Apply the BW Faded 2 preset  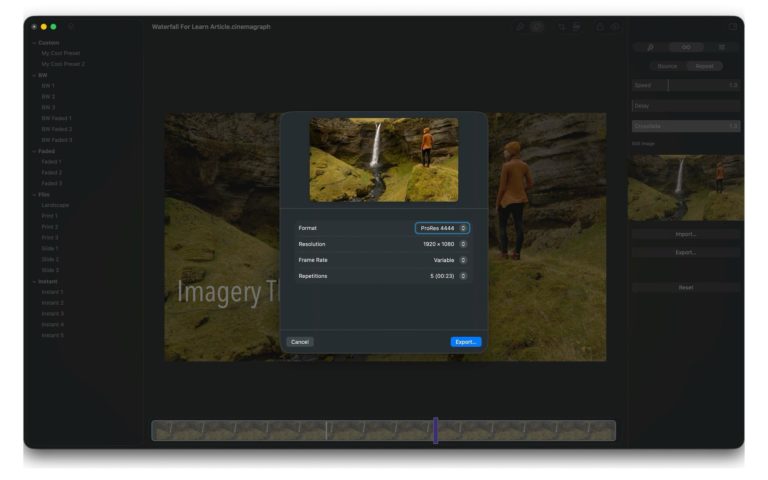[56, 129]
